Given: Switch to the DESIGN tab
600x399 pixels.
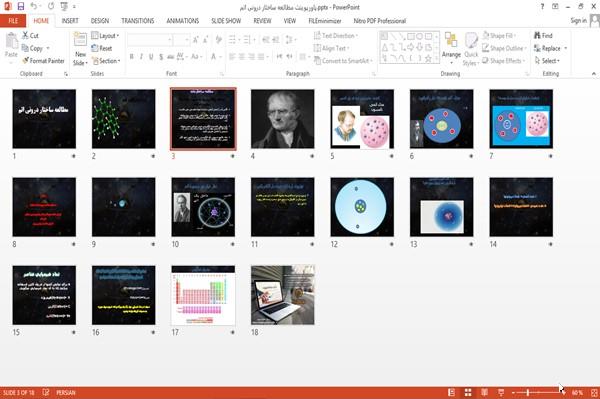Looking at the screenshot, I should (100, 21).
